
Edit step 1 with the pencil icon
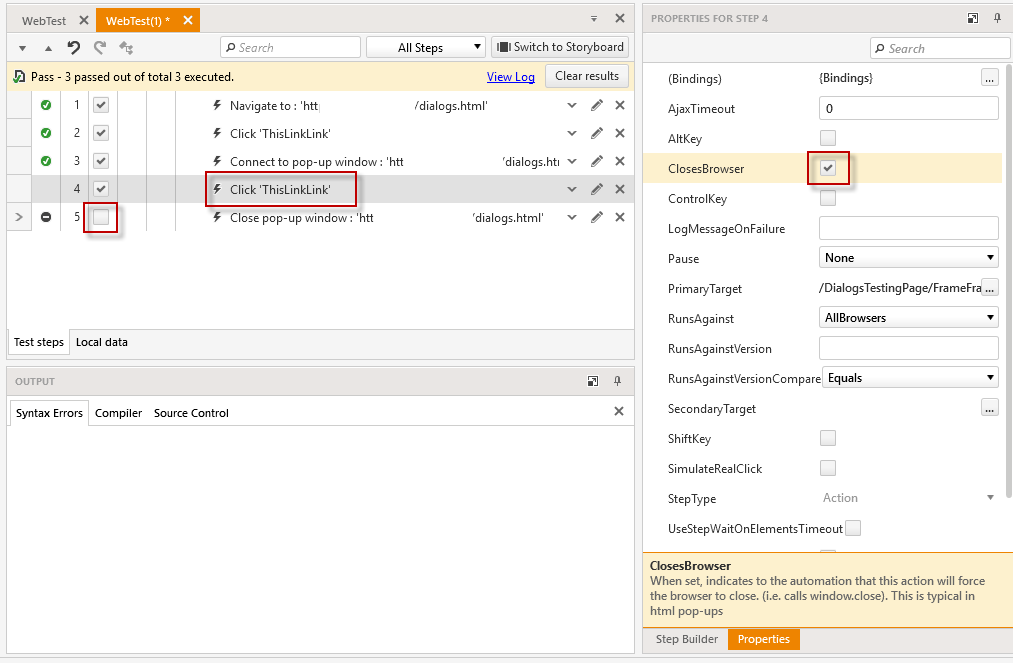(x=597, y=105)
